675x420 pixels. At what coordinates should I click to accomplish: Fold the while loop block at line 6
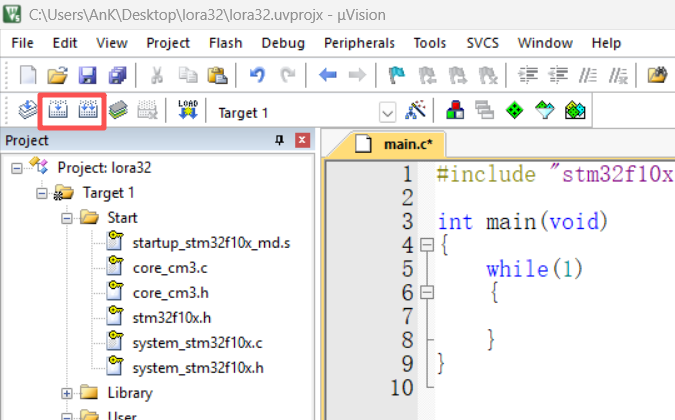click(427, 293)
